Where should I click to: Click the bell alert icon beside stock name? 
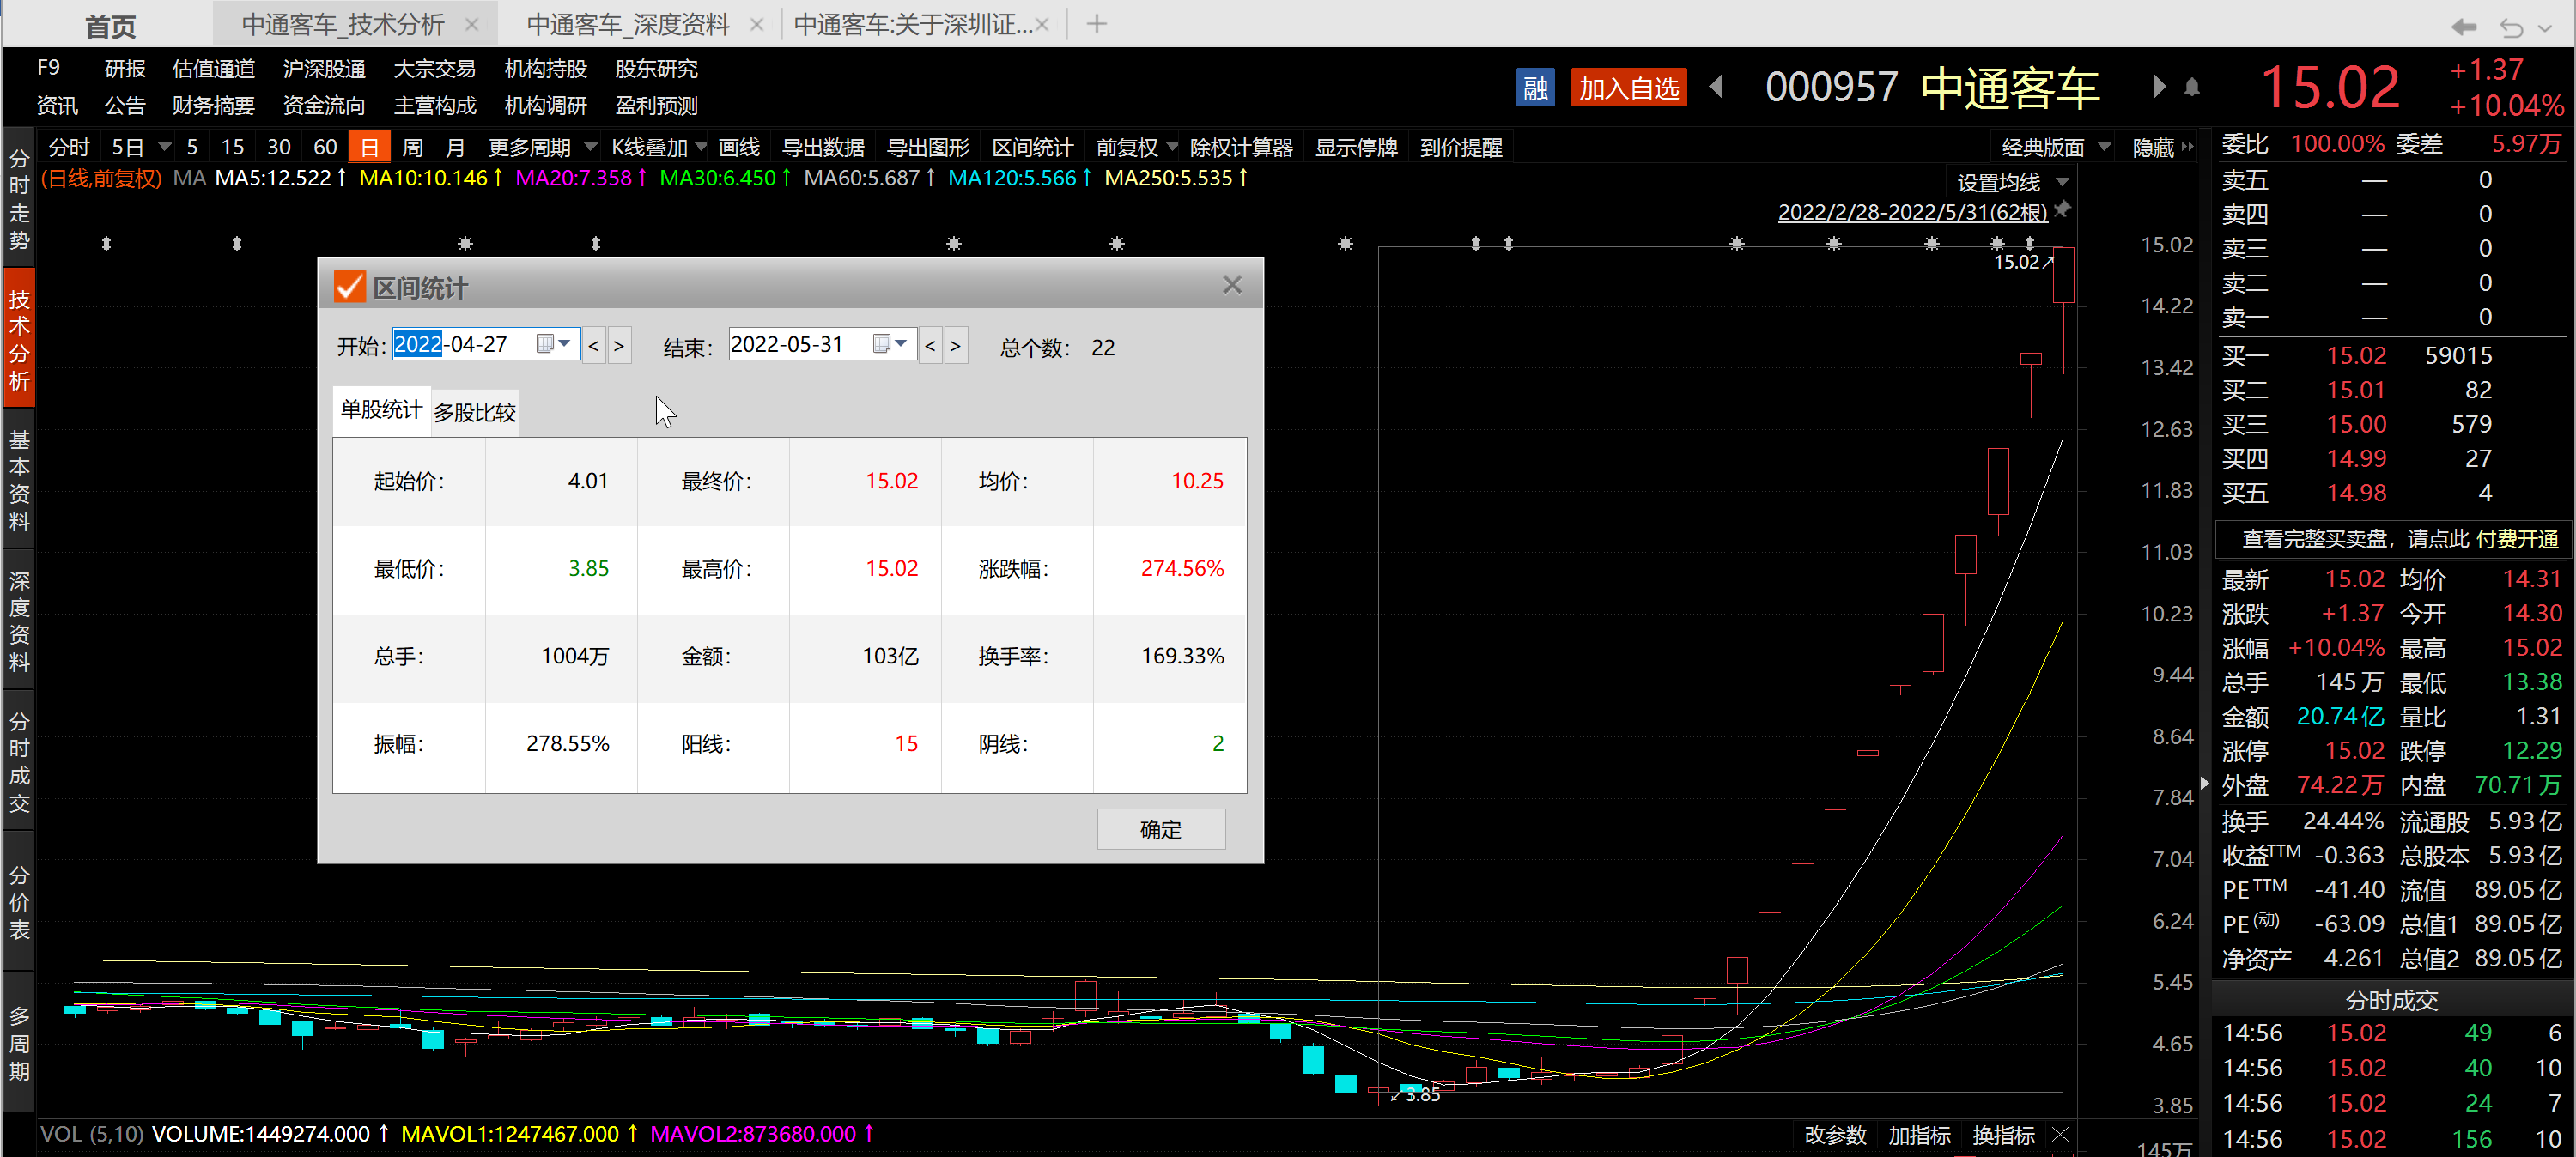(x=2192, y=88)
